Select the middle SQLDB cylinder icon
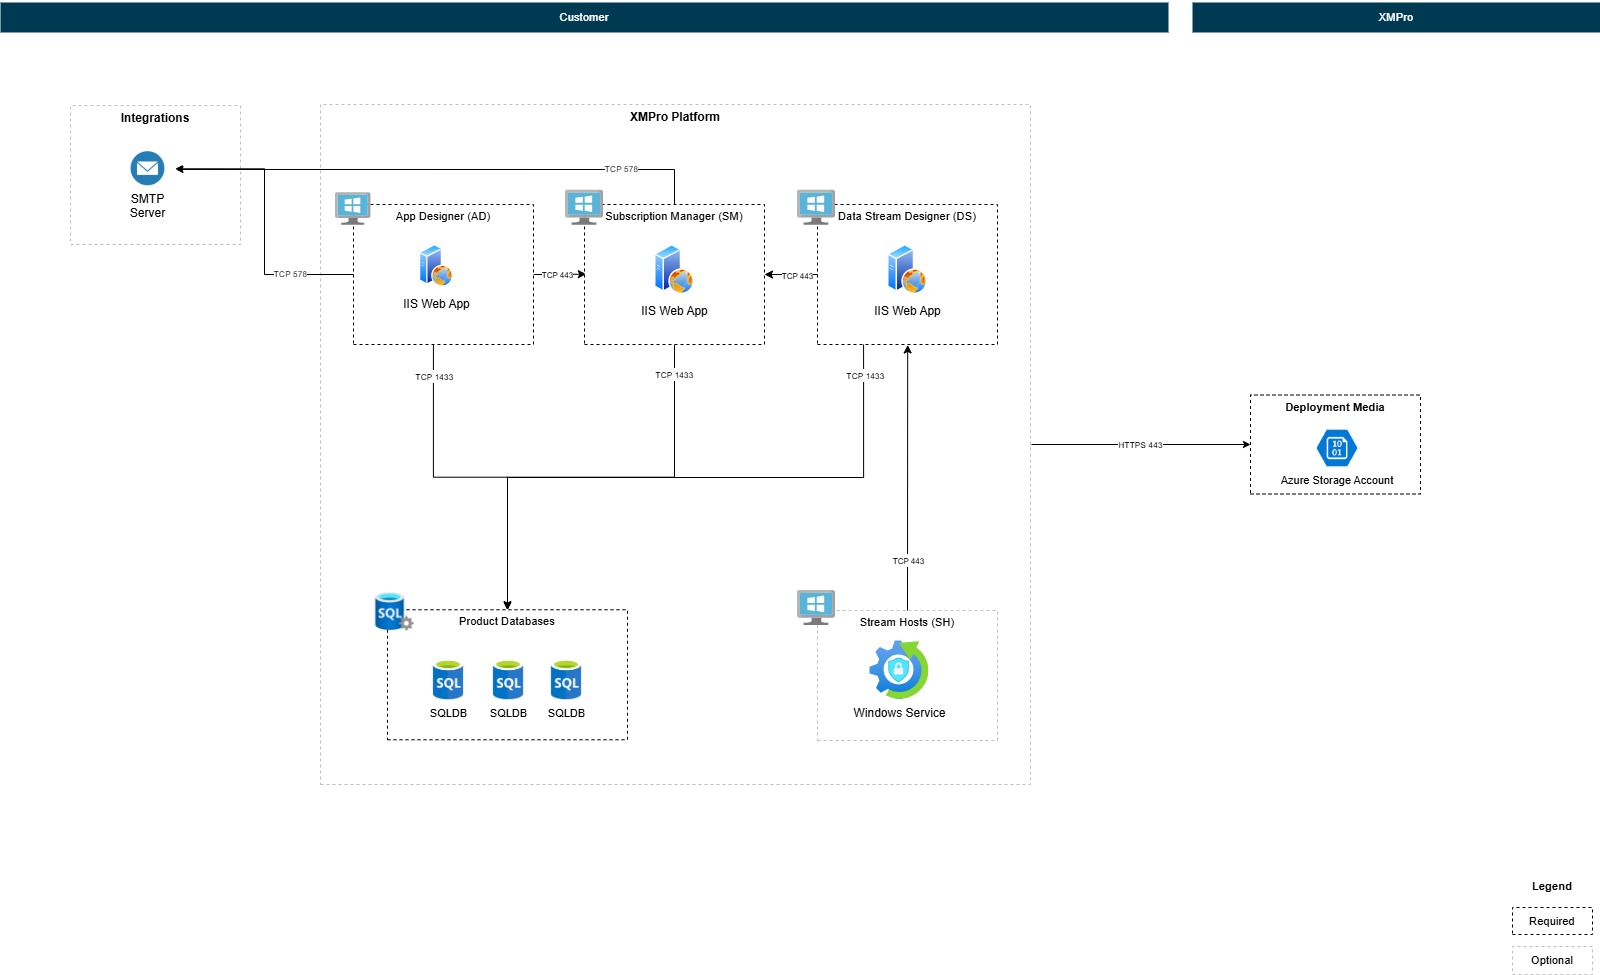The width and height of the screenshot is (1600, 975). 508,680
